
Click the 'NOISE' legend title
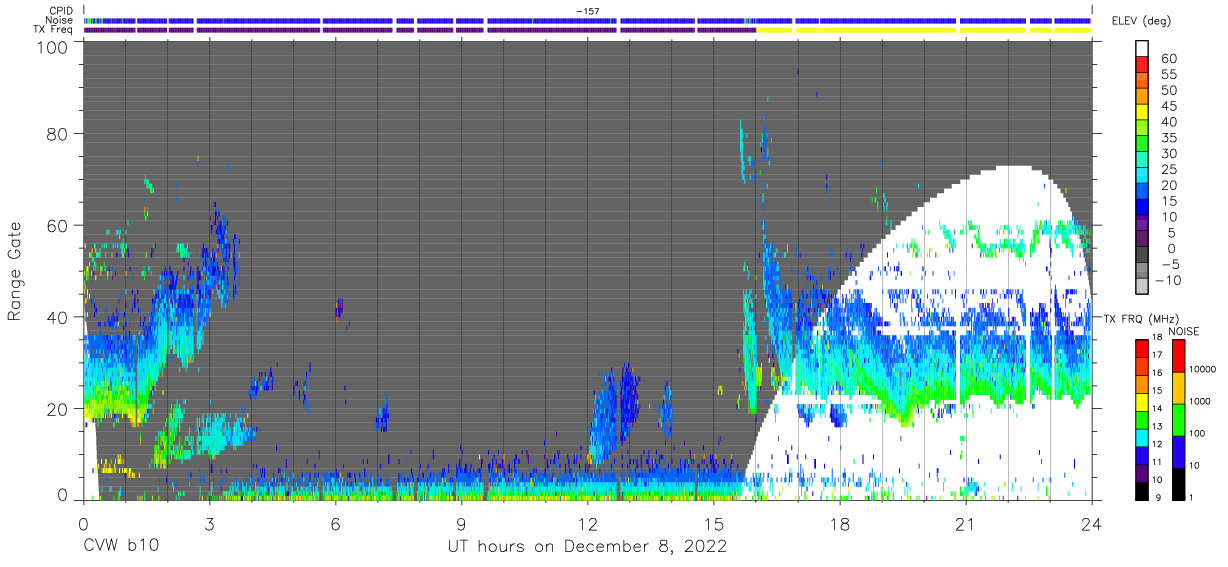tap(1185, 331)
